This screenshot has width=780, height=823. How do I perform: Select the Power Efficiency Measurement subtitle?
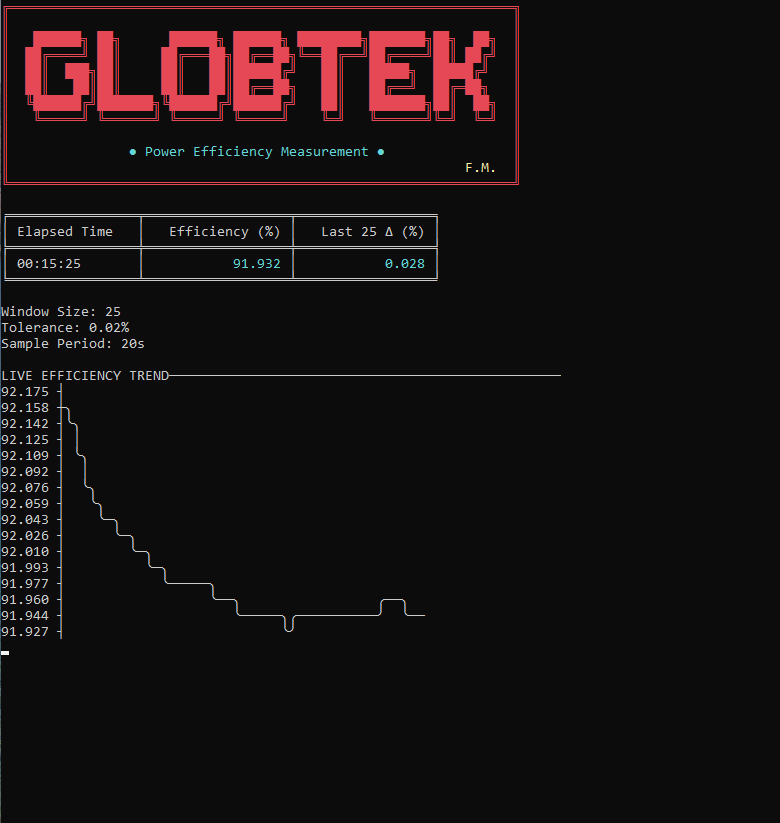[257, 152]
